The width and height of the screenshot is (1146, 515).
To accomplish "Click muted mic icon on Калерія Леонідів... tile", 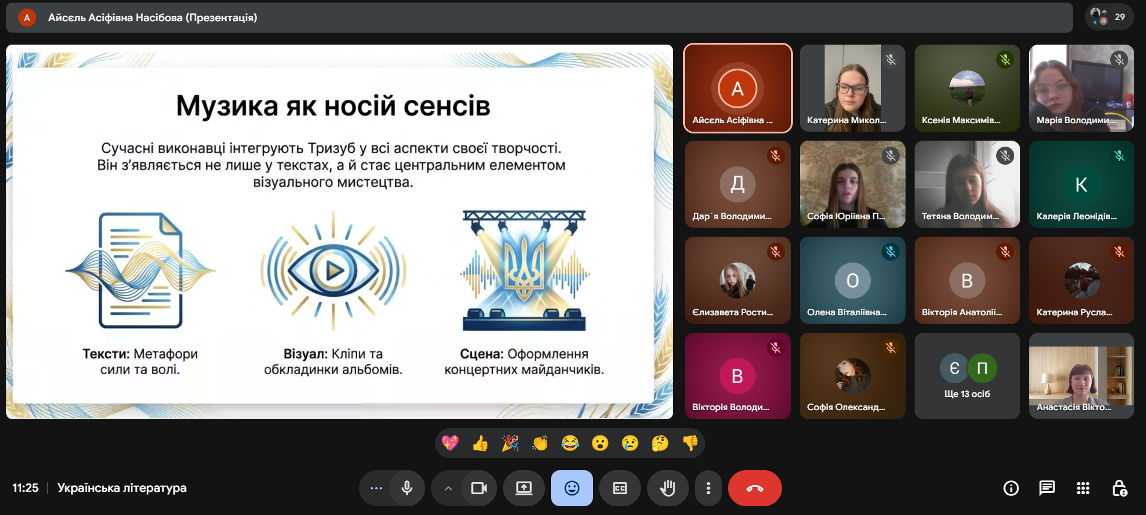I will 1119,156.
